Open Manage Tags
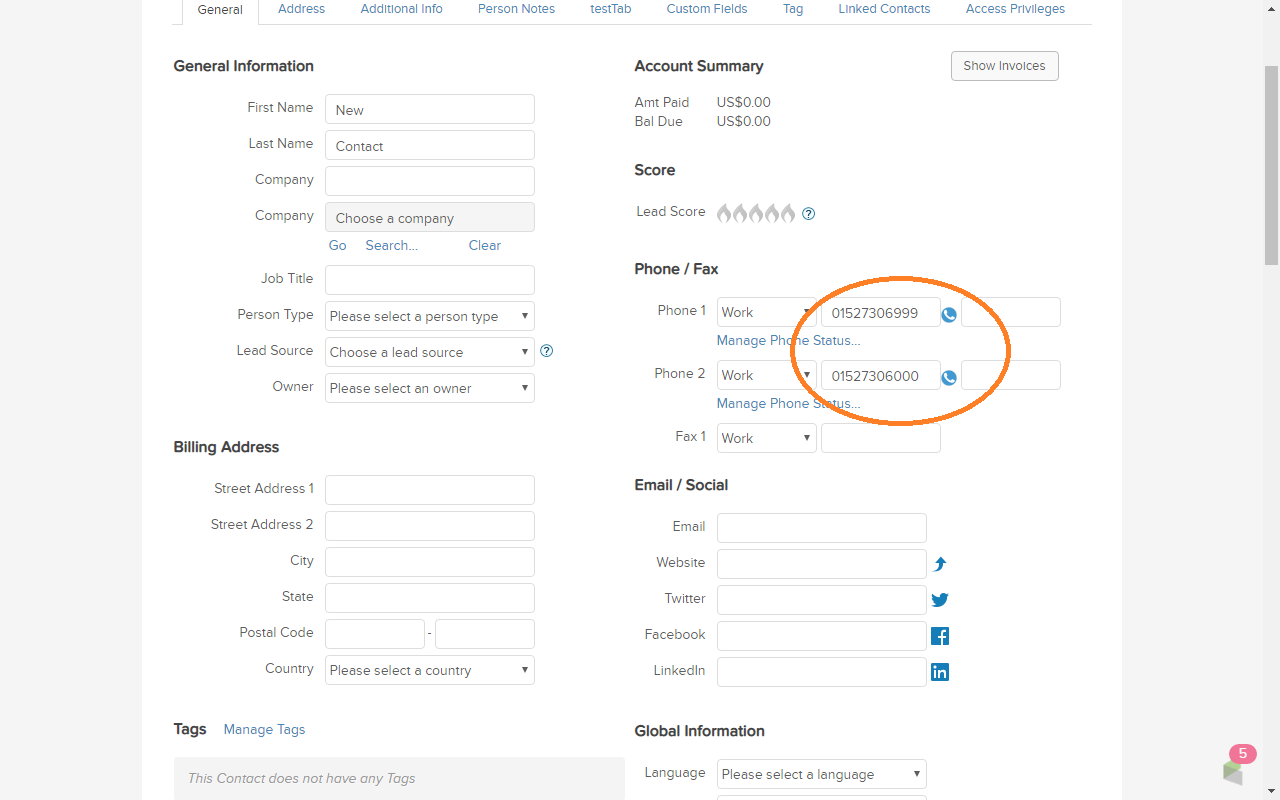This screenshot has height=800, width=1280. (264, 729)
